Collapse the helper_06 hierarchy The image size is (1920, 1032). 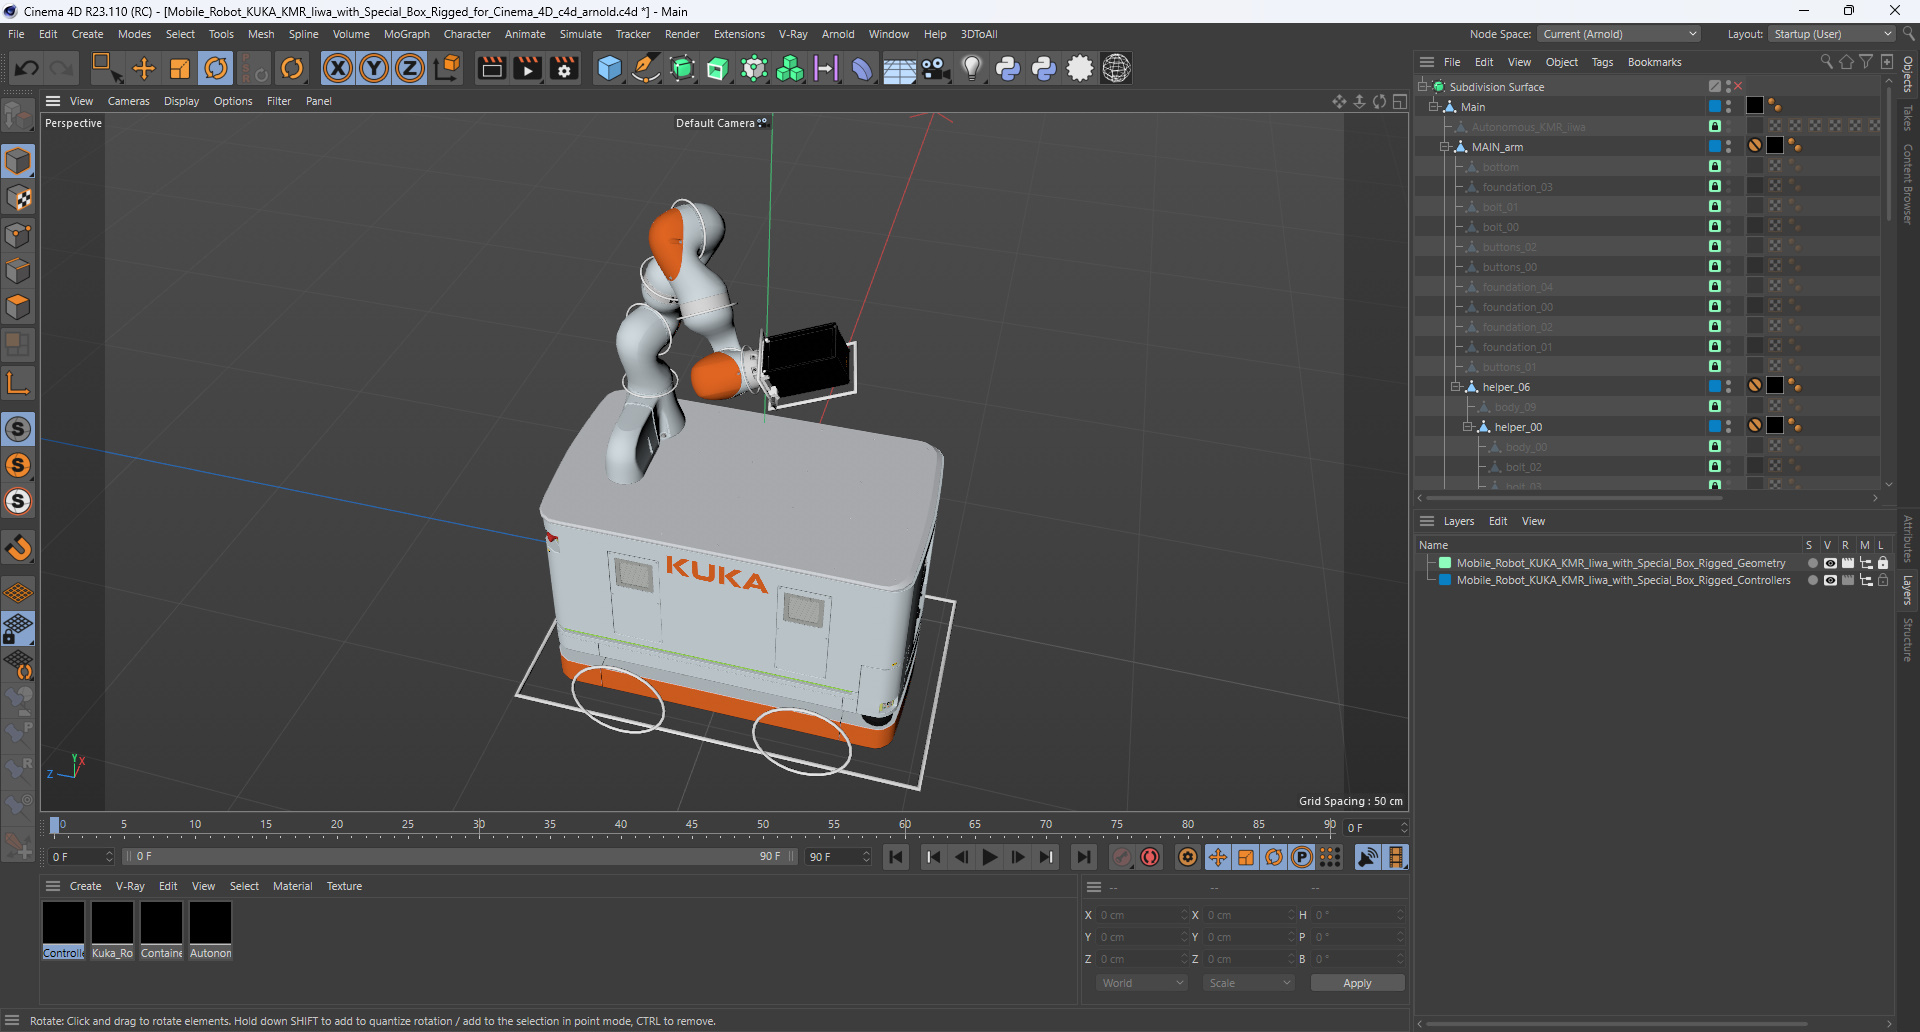click(1456, 387)
